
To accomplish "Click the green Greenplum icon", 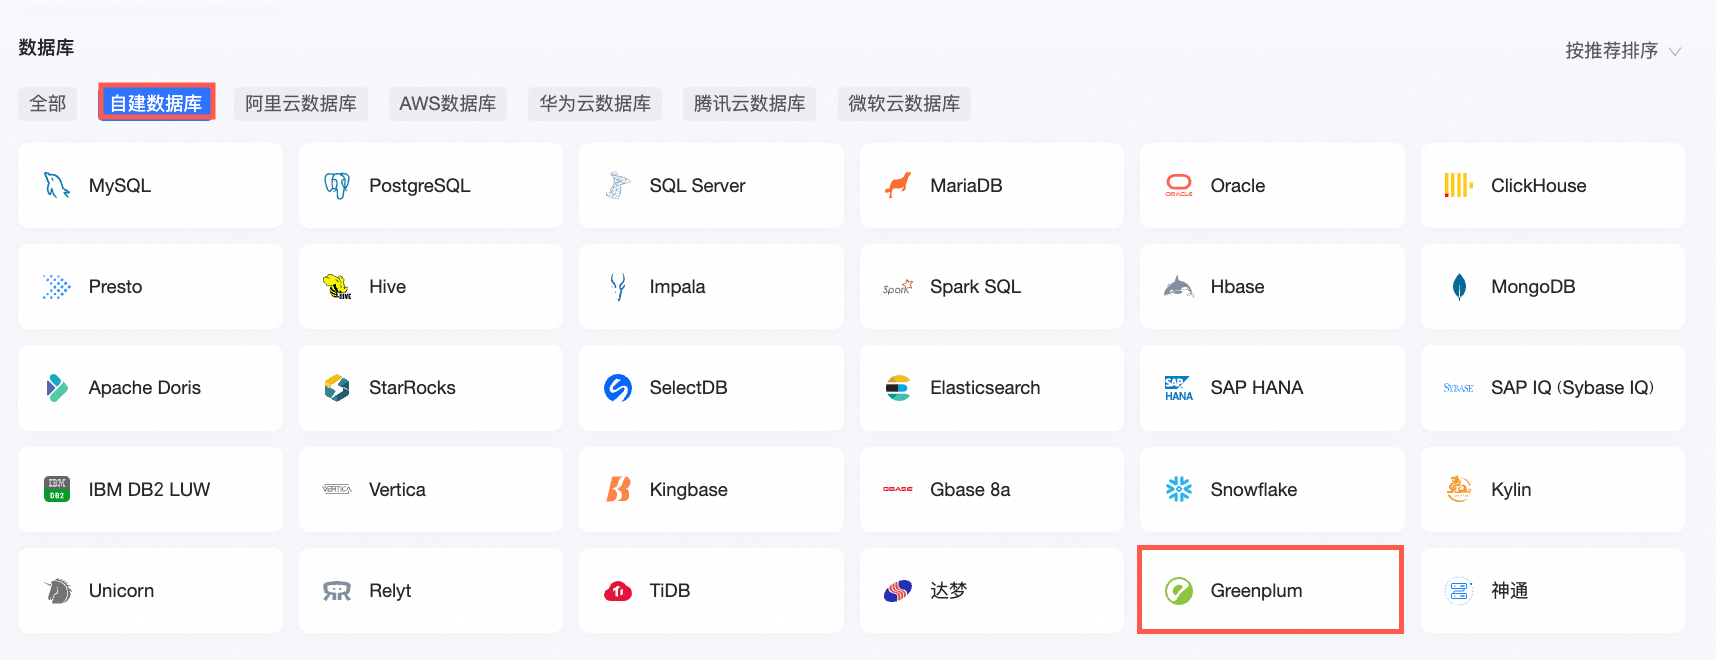I will [1179, 591].
